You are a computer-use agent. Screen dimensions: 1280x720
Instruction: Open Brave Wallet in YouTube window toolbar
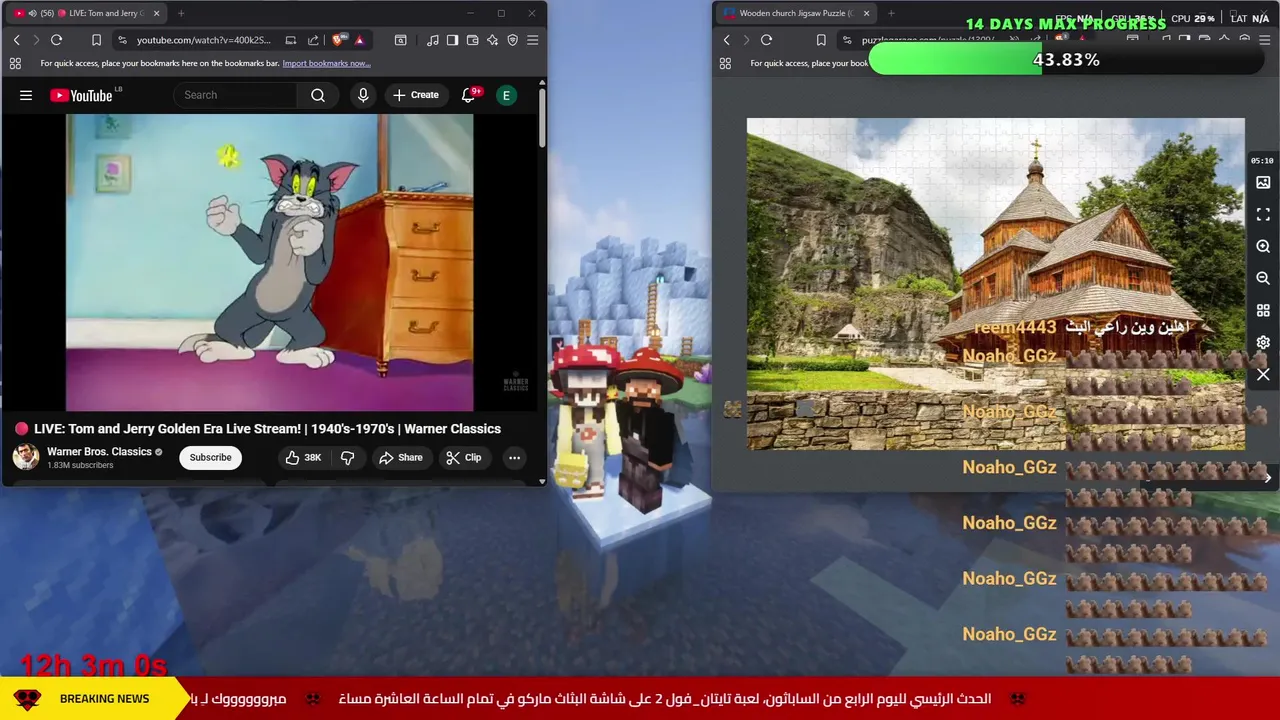(x=472, y=40)
